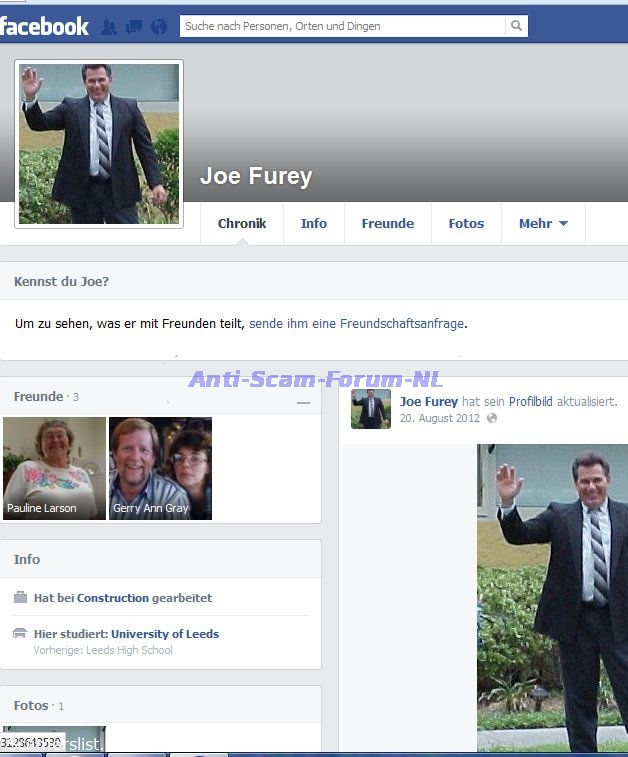Click the public globe icon beside post date

coord(491,418)
